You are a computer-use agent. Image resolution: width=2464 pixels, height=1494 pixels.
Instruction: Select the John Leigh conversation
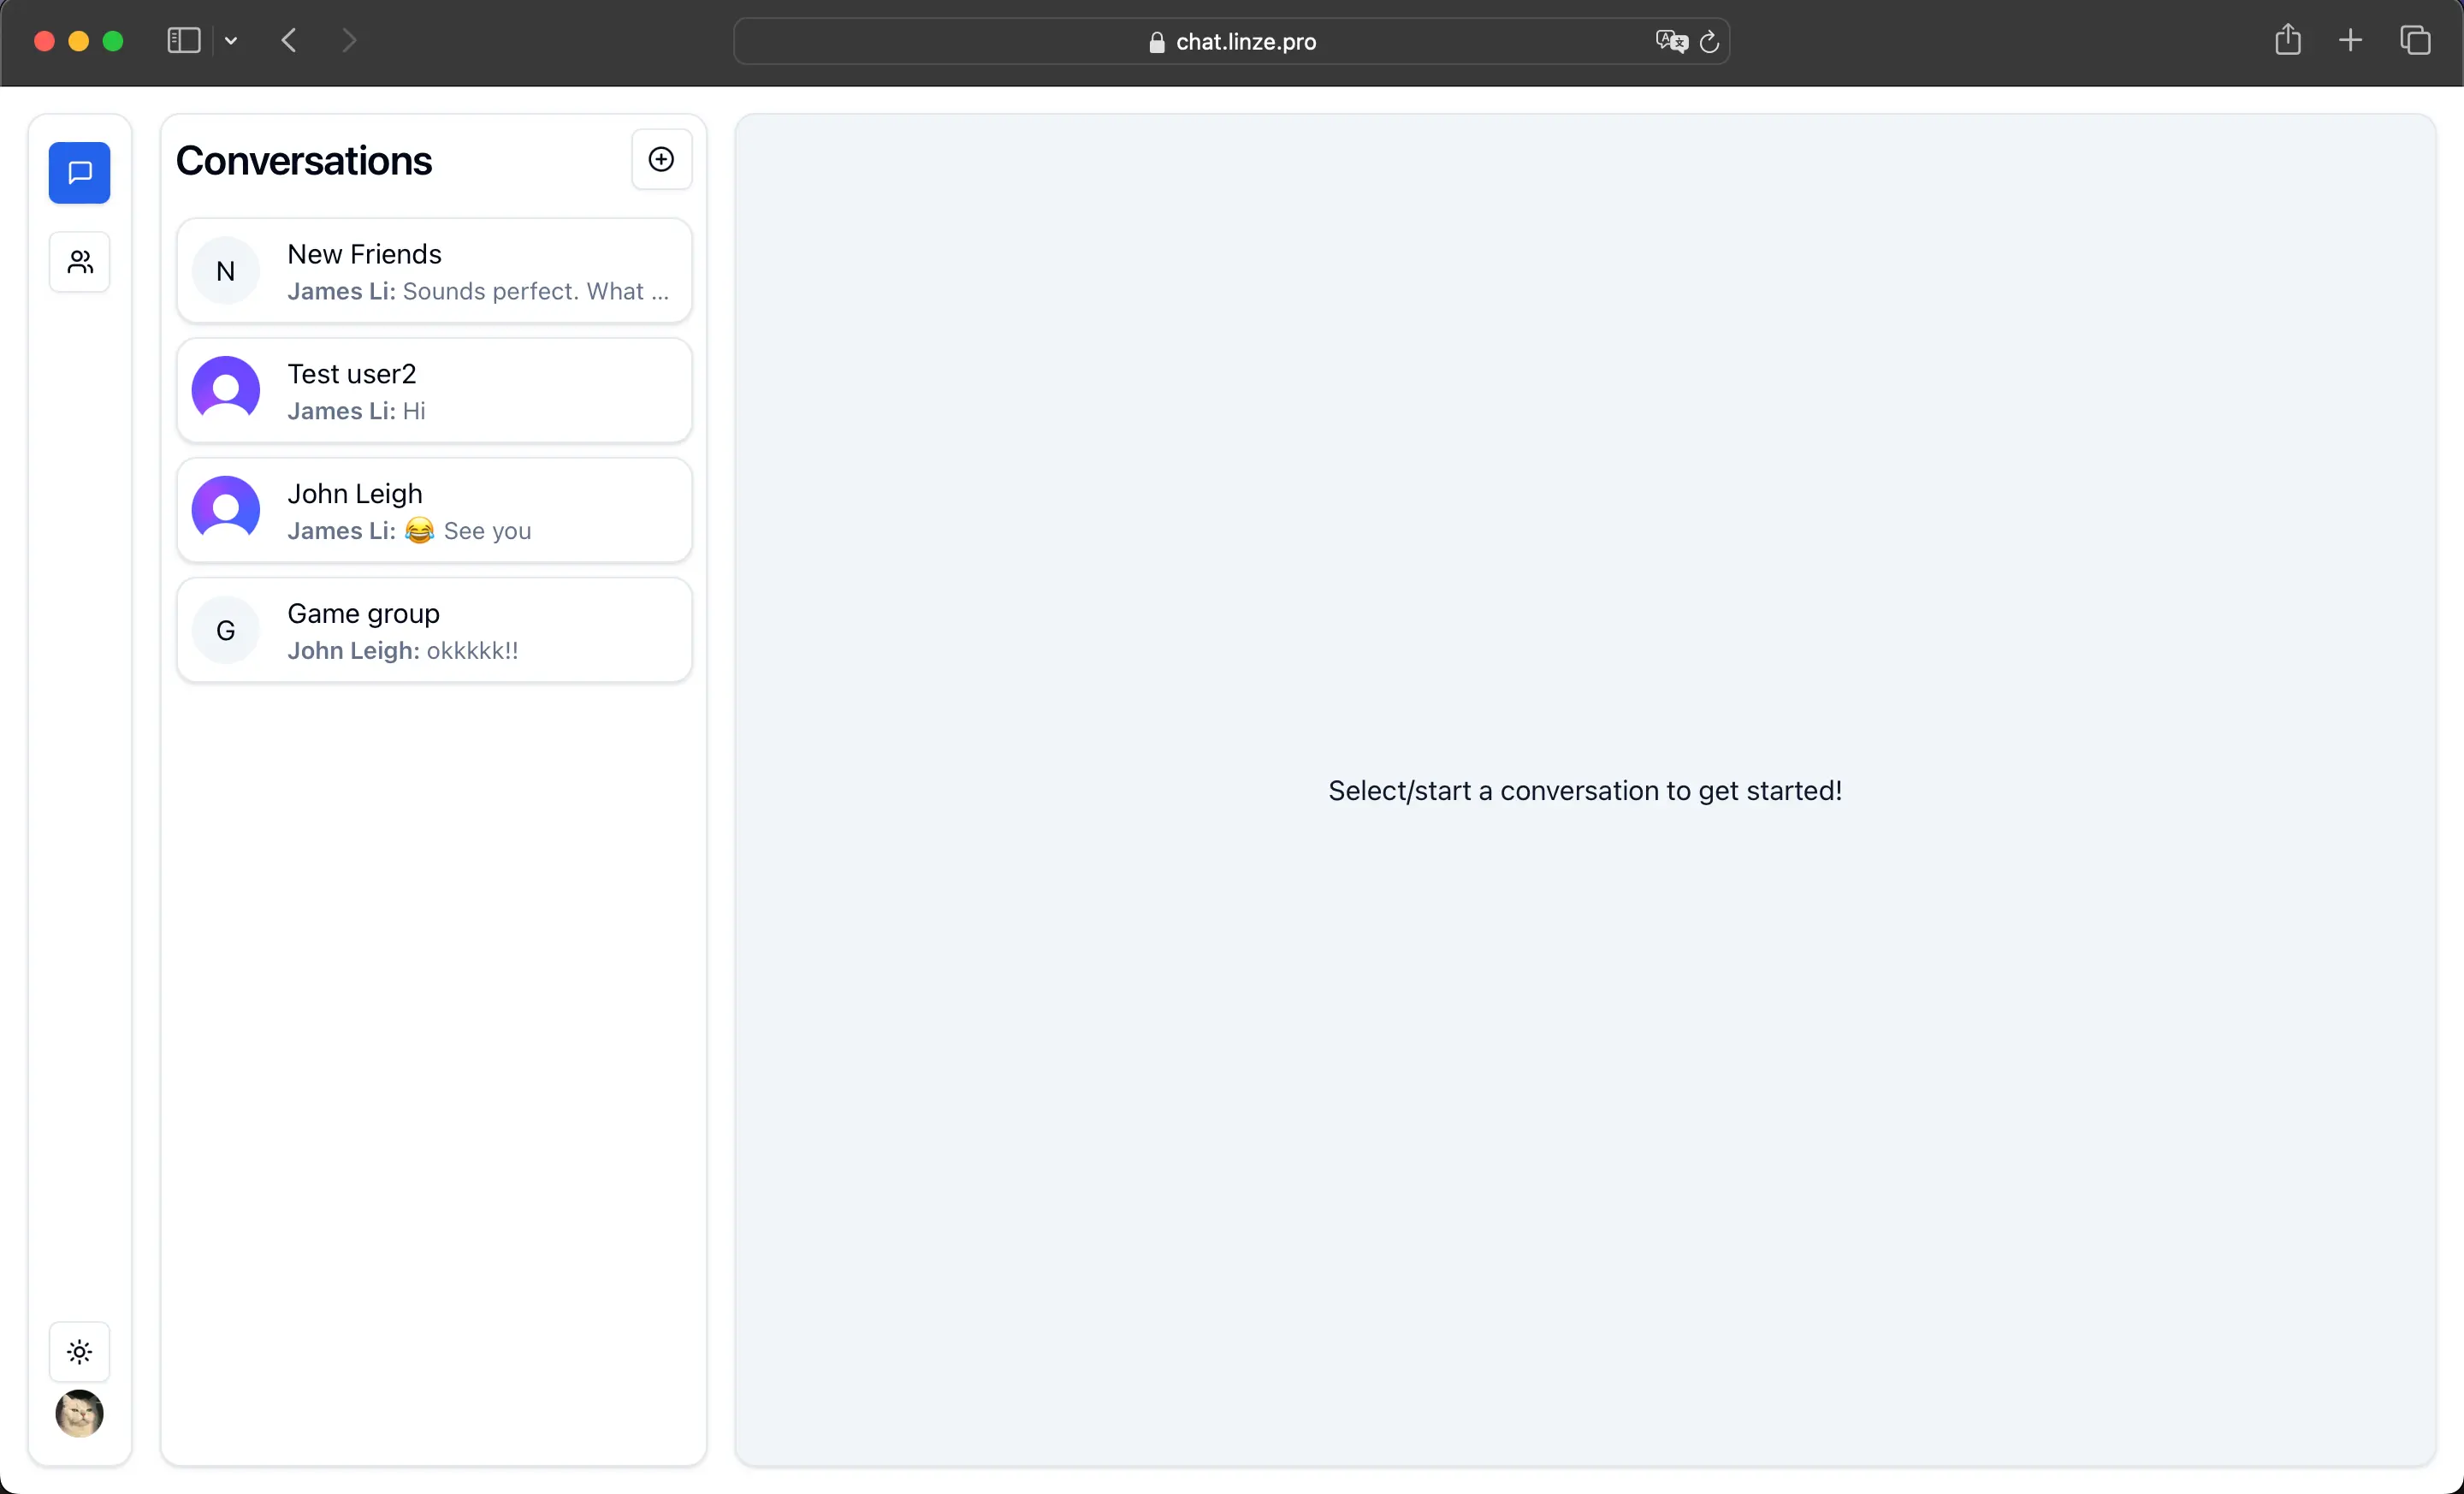[x=434, y=511]
